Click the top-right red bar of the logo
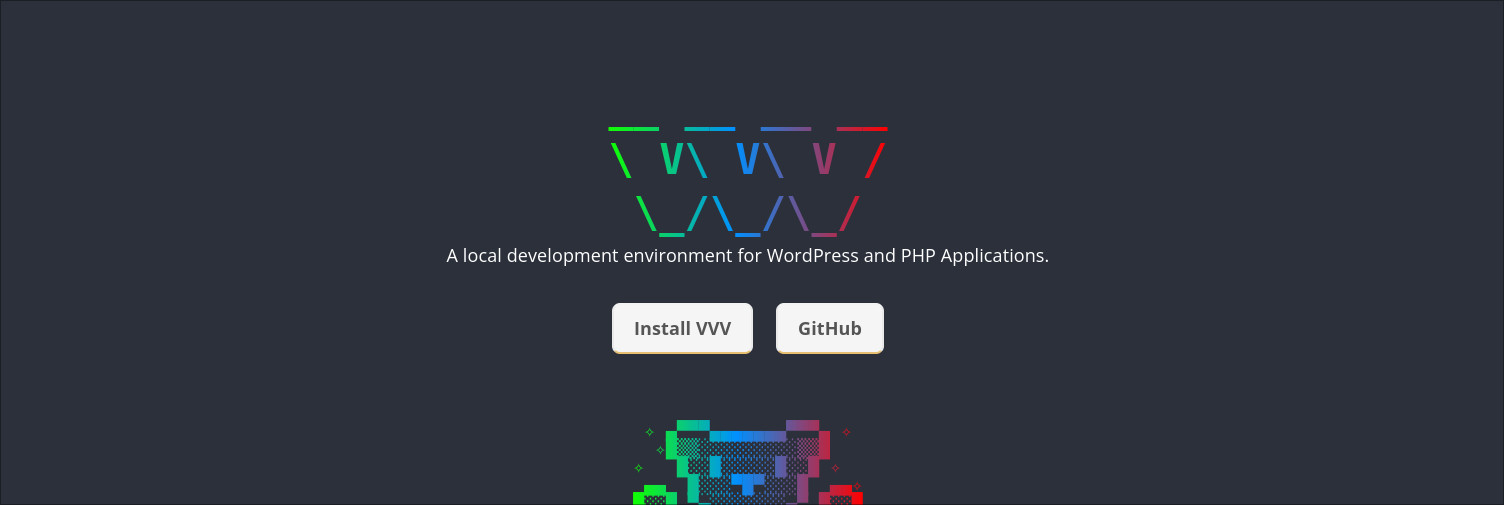The image size is (1504, 505). tap(862, 129)
